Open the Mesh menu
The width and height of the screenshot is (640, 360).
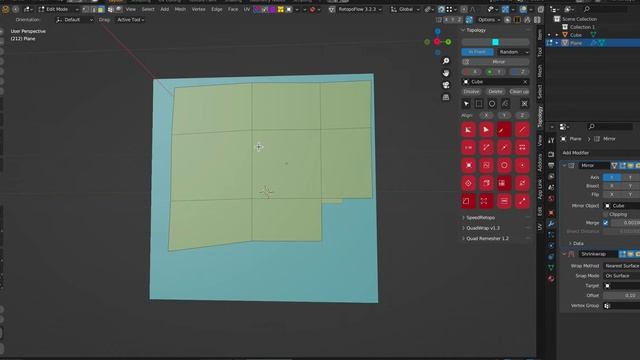(180, 9)
